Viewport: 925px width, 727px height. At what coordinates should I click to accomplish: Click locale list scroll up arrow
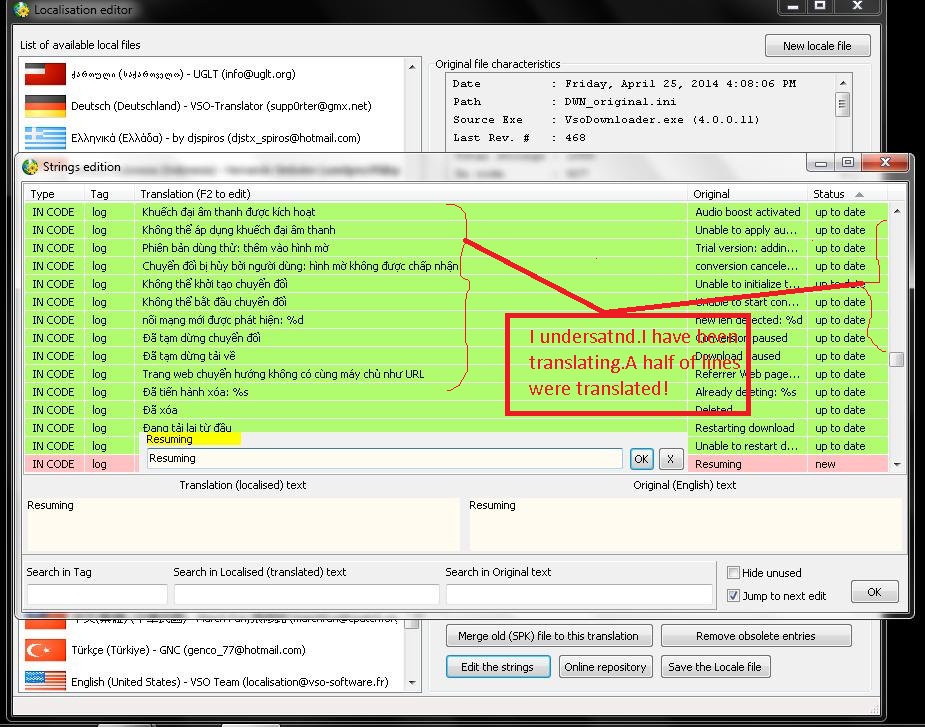pyautogui.click(x=412, y=67)
